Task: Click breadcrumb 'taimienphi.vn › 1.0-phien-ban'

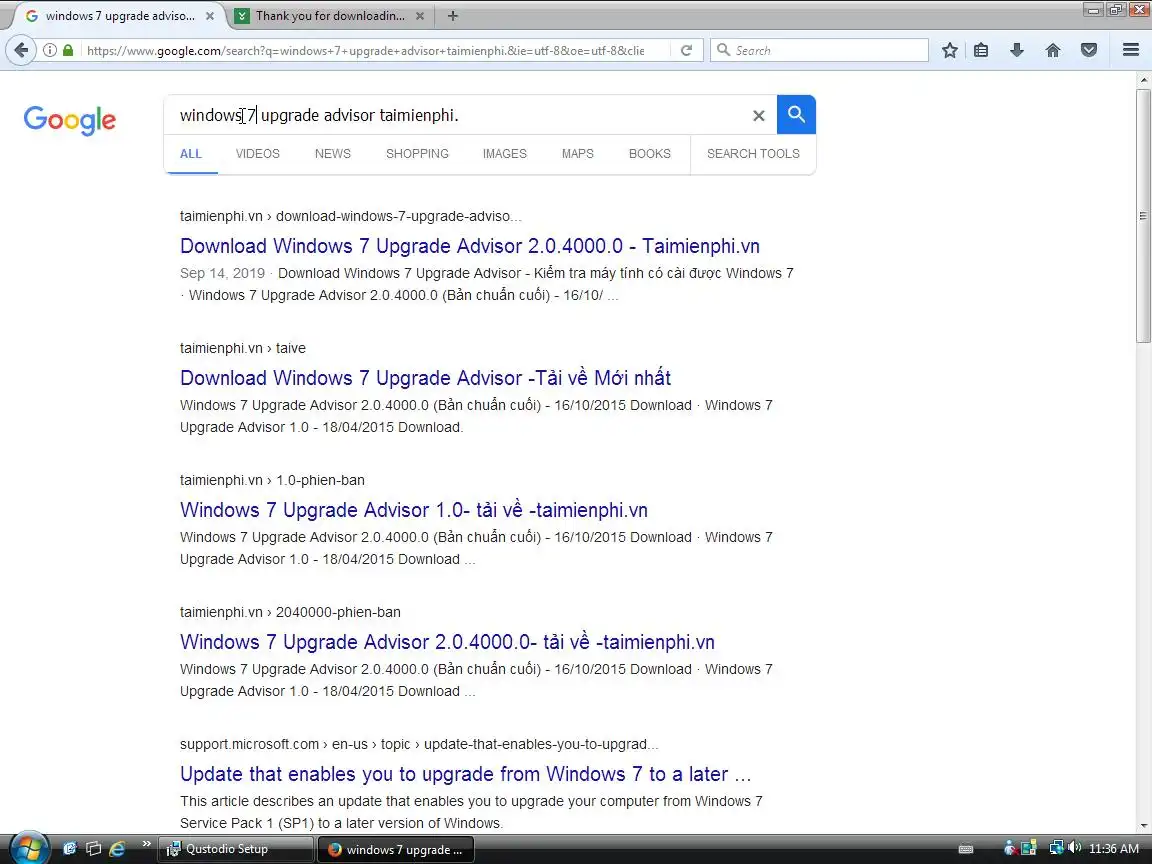Action: (x=272, y=480)
